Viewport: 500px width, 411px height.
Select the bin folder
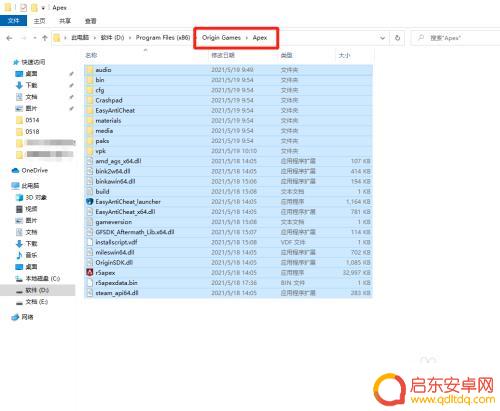228,80
